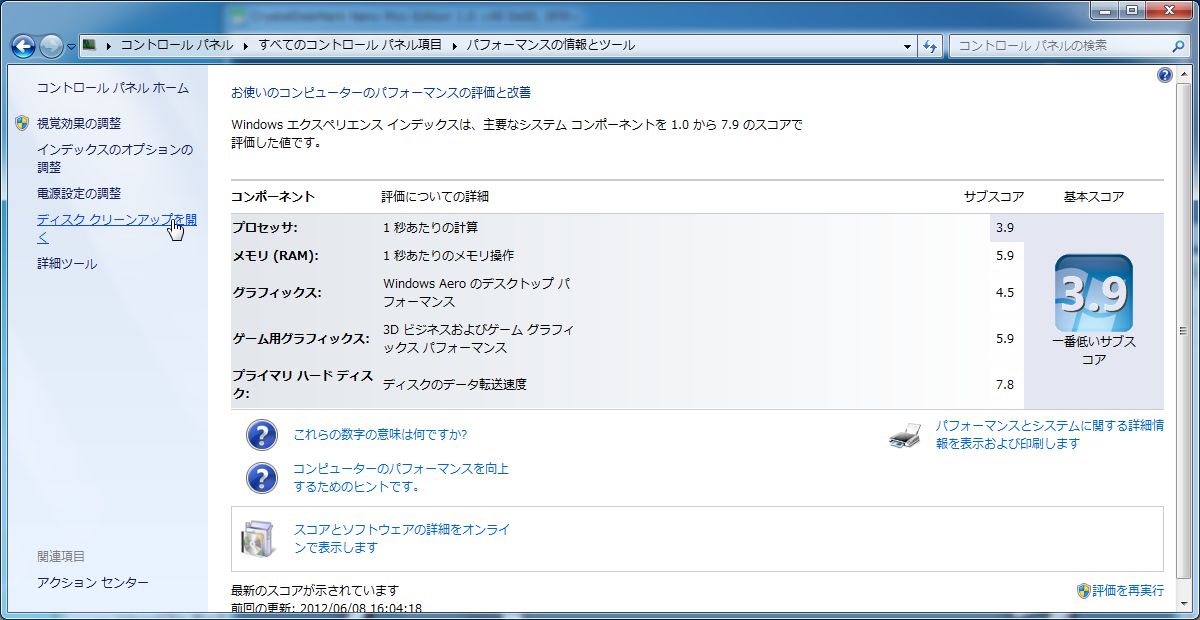Click processor subscore 3.9 cell

pyautogui.click(x=1005, y=228)
